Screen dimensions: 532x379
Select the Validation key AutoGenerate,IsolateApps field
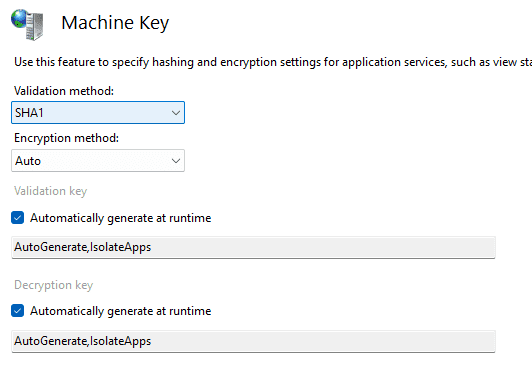pos(253,247)
